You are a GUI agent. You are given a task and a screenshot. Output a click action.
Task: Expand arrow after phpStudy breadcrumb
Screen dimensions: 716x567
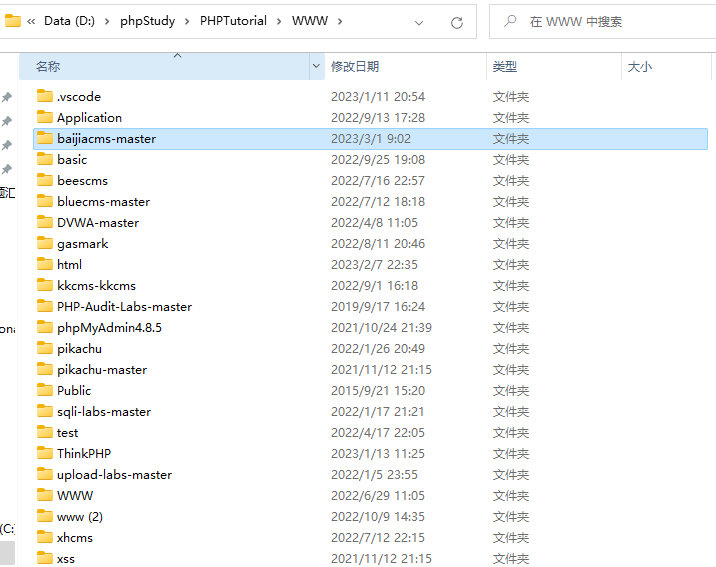pyautogui.click(x=187, y=21)
